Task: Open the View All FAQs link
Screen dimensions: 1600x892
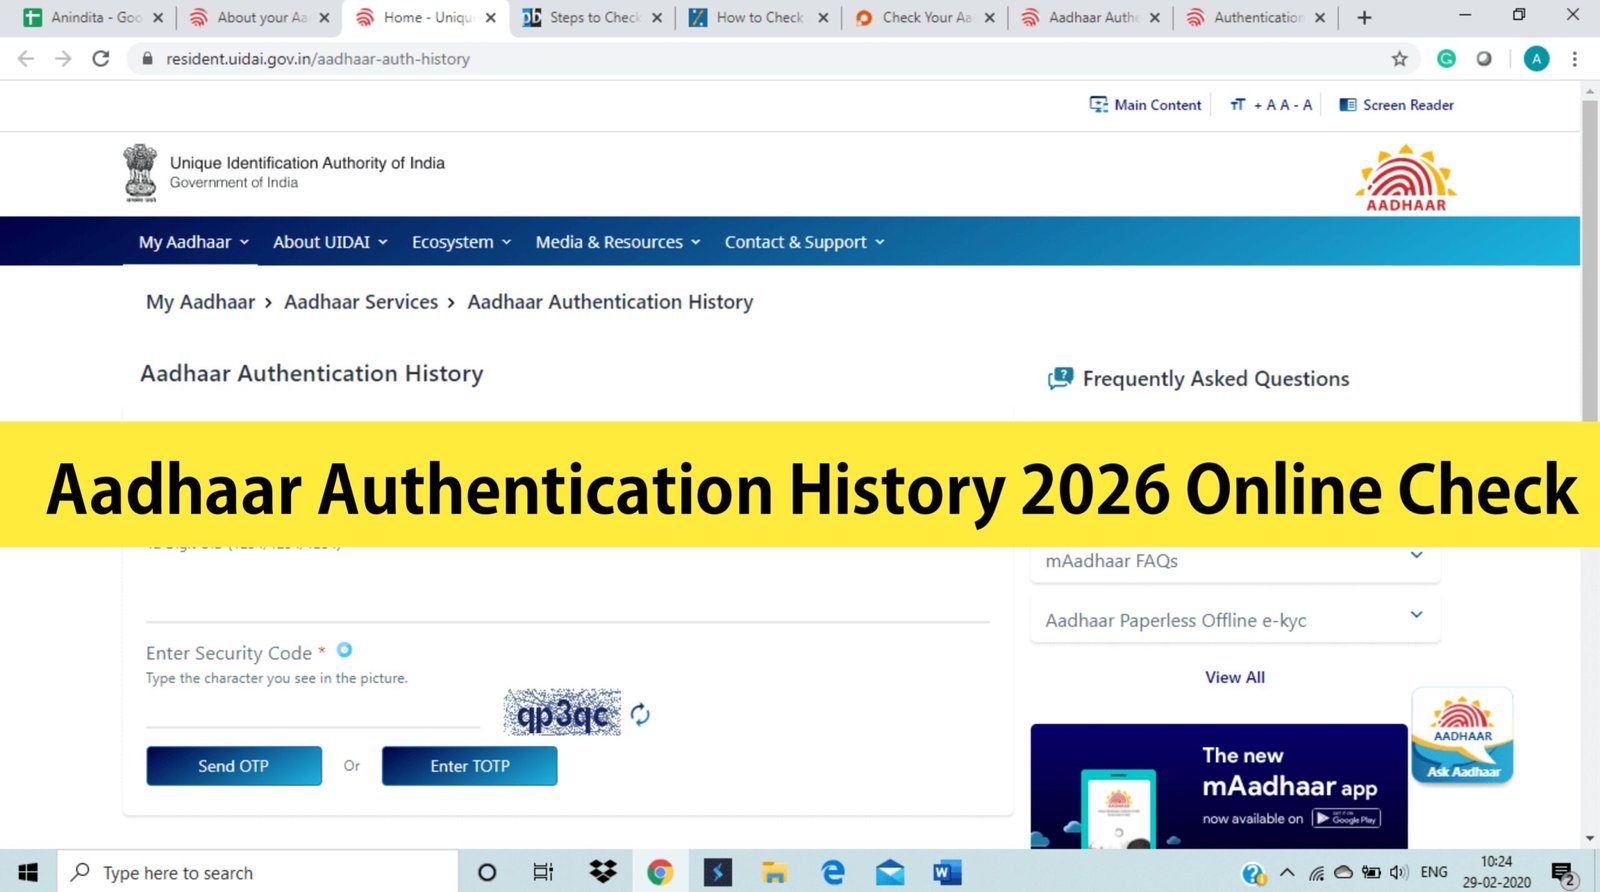Action: pos(1235,677)
